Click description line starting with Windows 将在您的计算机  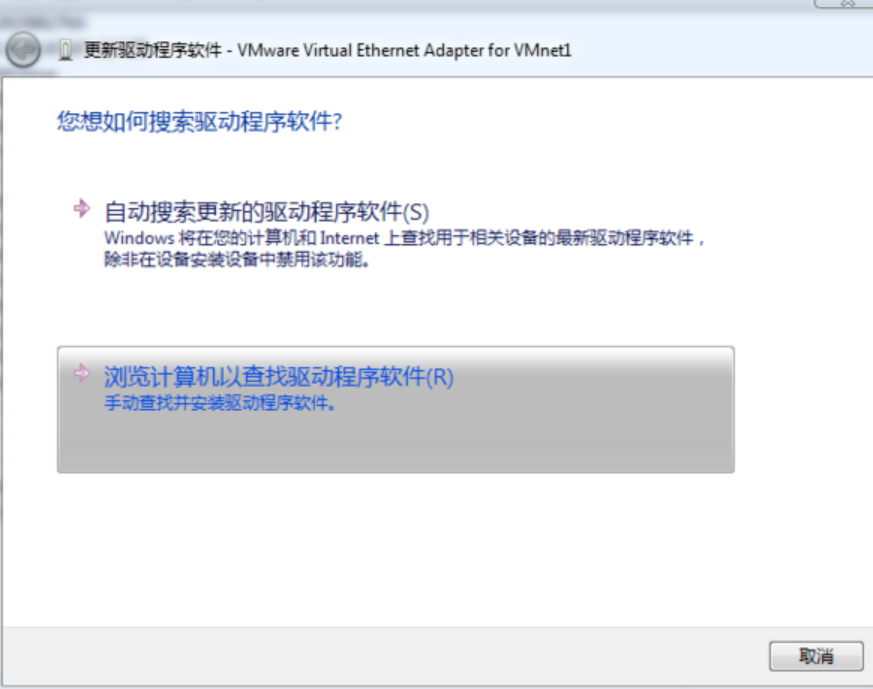click(x=404, y=238)
